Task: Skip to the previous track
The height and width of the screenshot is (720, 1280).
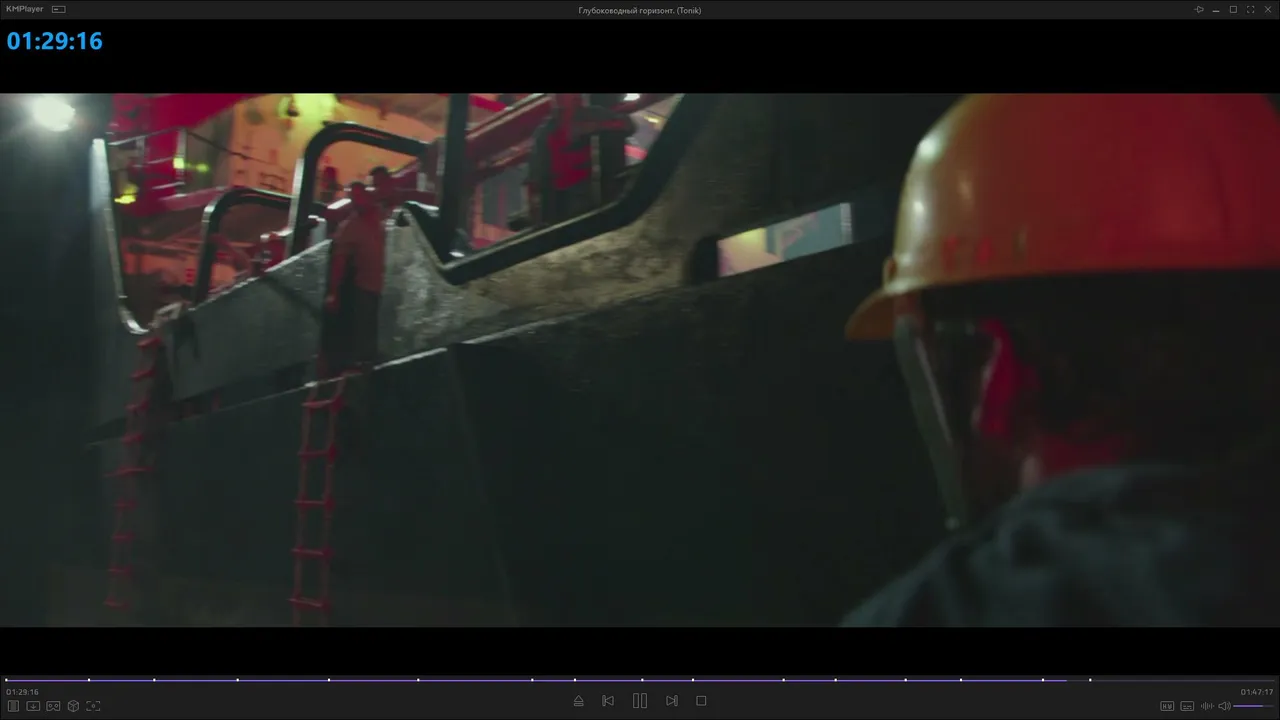Action: pos(608,701)
